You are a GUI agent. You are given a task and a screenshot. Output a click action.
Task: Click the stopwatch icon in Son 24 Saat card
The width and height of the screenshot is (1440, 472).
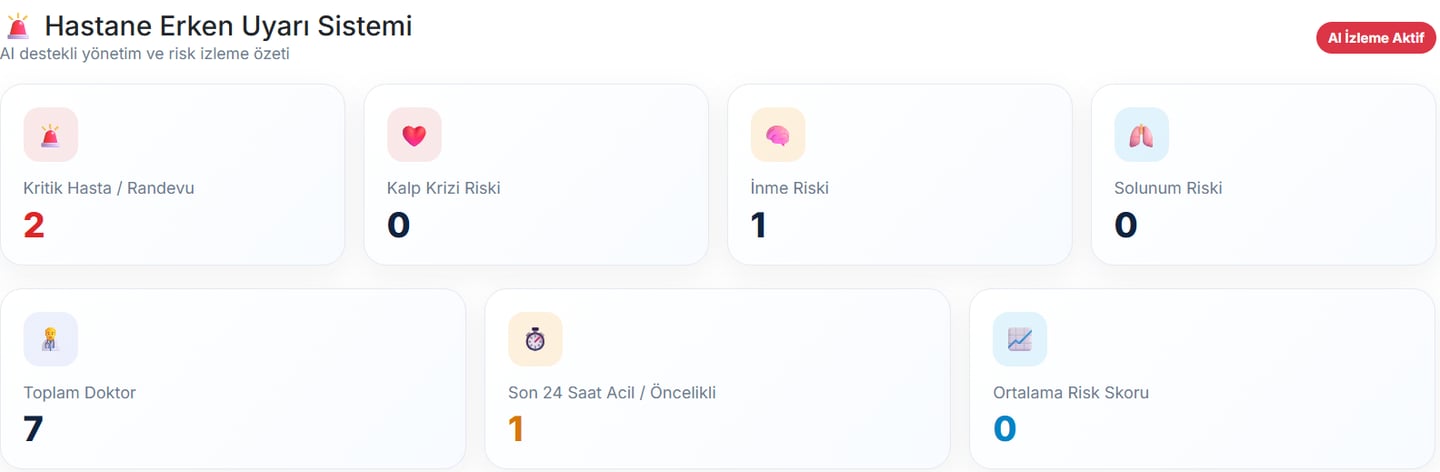535,340
